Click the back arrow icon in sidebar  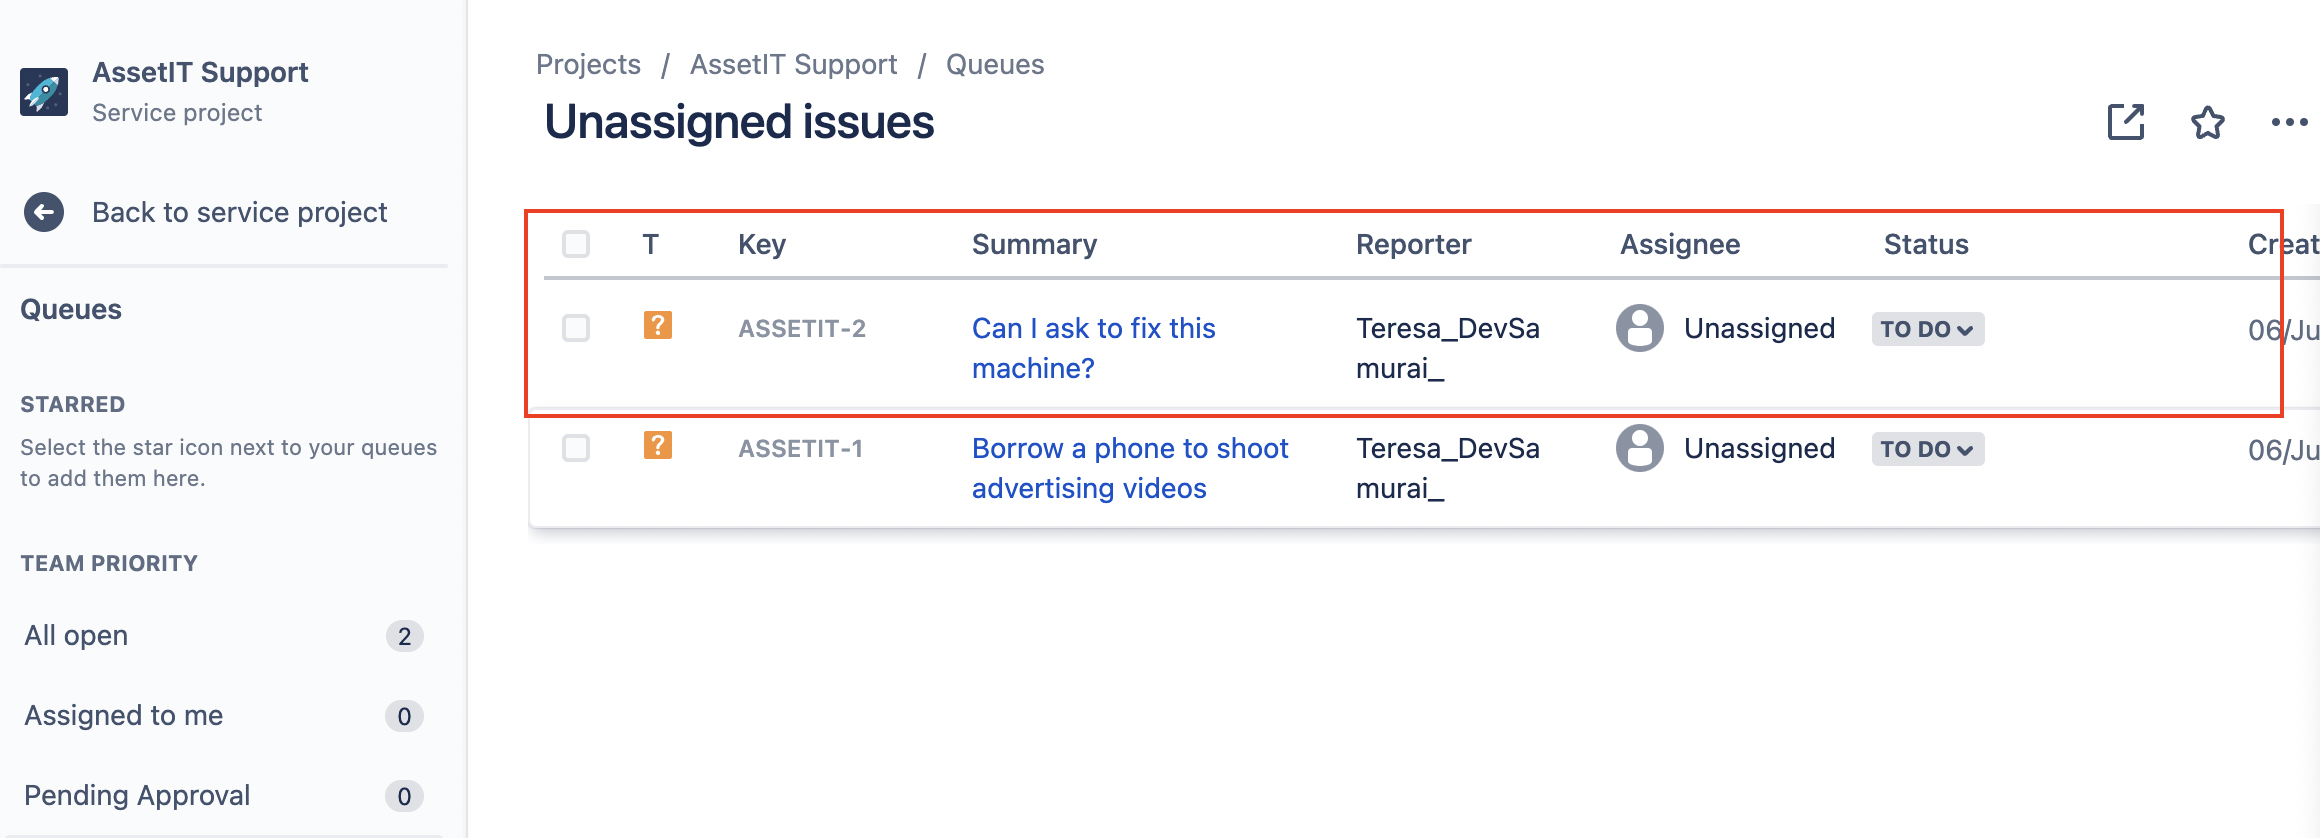(x=44, y=212)
